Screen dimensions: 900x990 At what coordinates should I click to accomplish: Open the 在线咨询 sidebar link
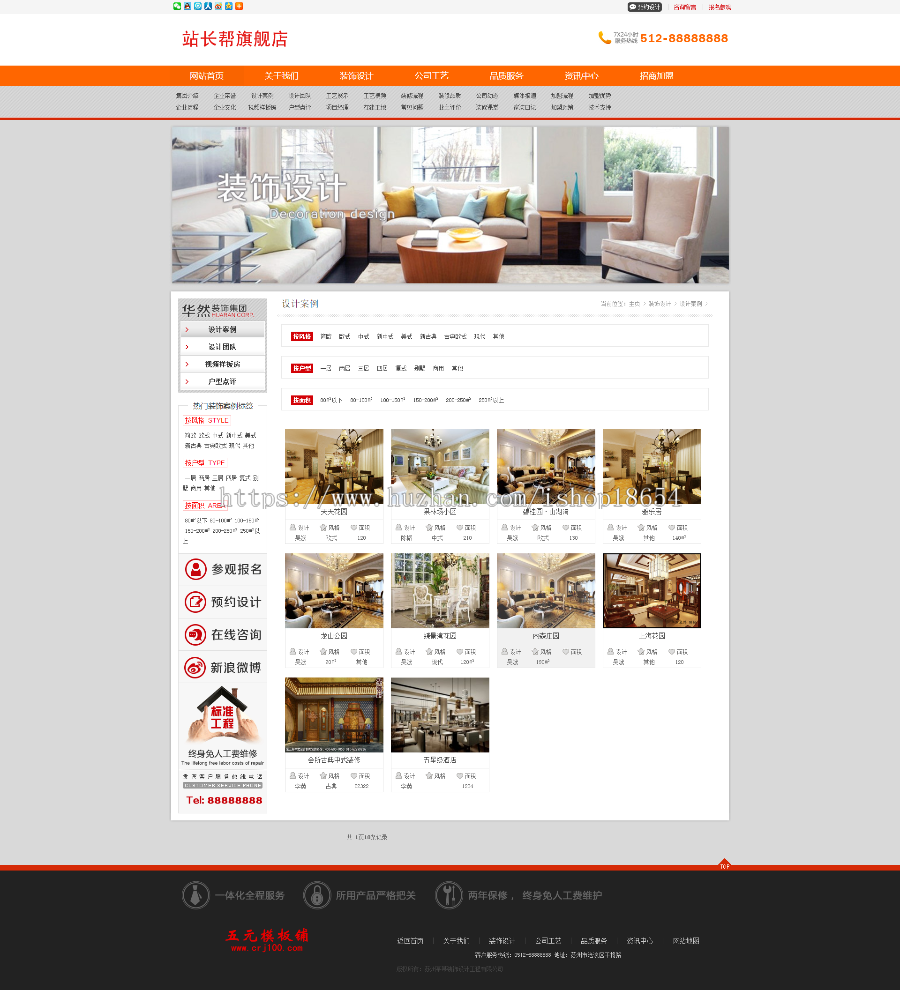[222, 635]
